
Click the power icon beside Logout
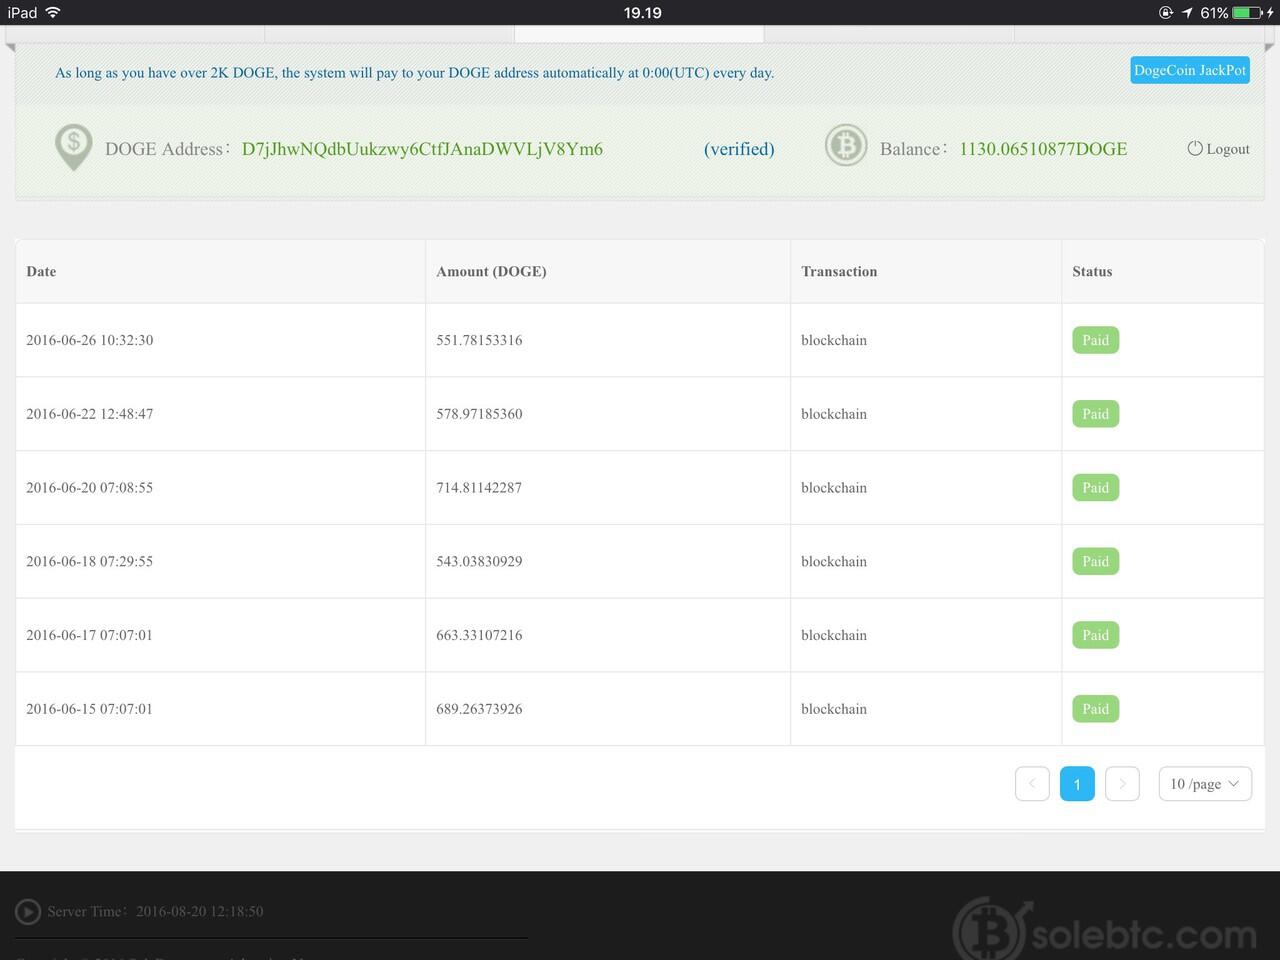(1195, 148)
